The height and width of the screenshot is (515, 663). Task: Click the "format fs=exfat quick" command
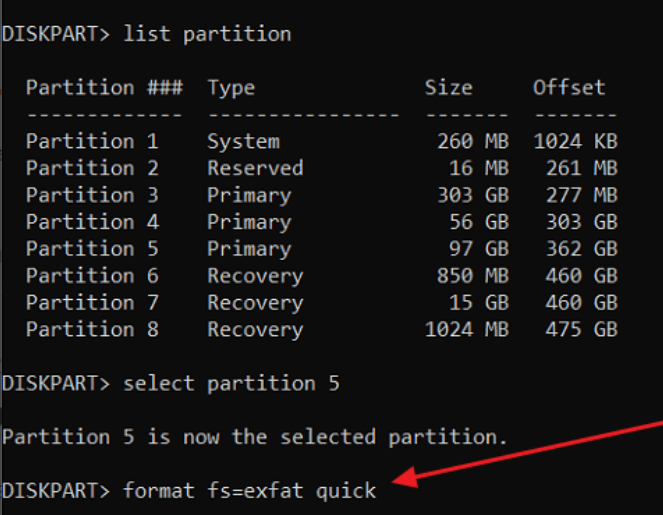point(249,490)
